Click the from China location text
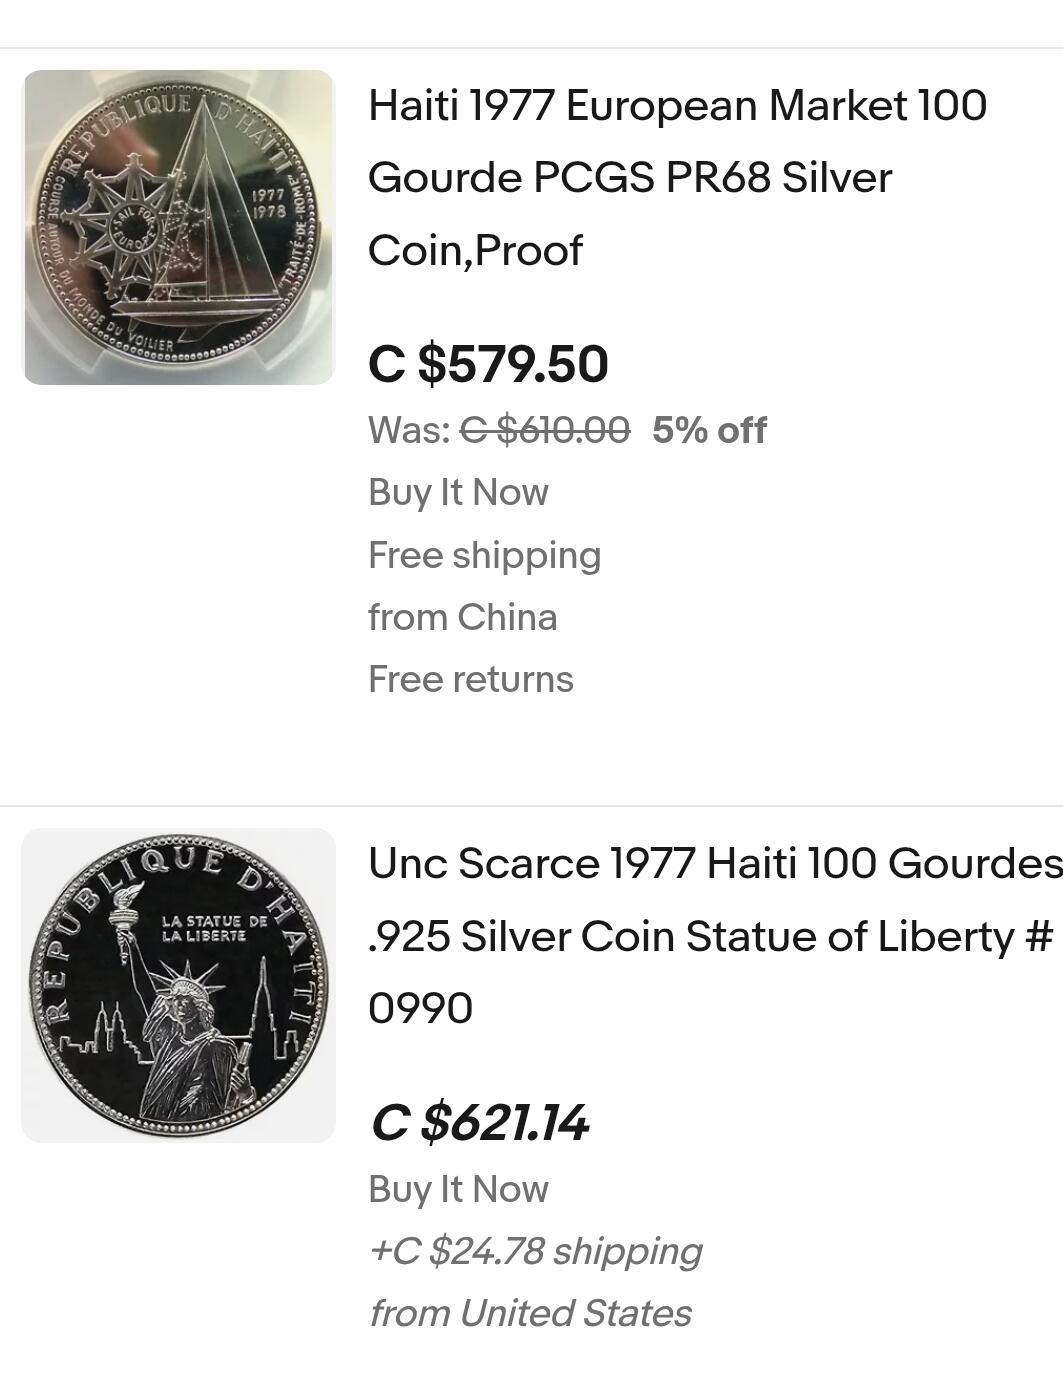The width and height of the screenshot is (1063, 1397). 462,618
